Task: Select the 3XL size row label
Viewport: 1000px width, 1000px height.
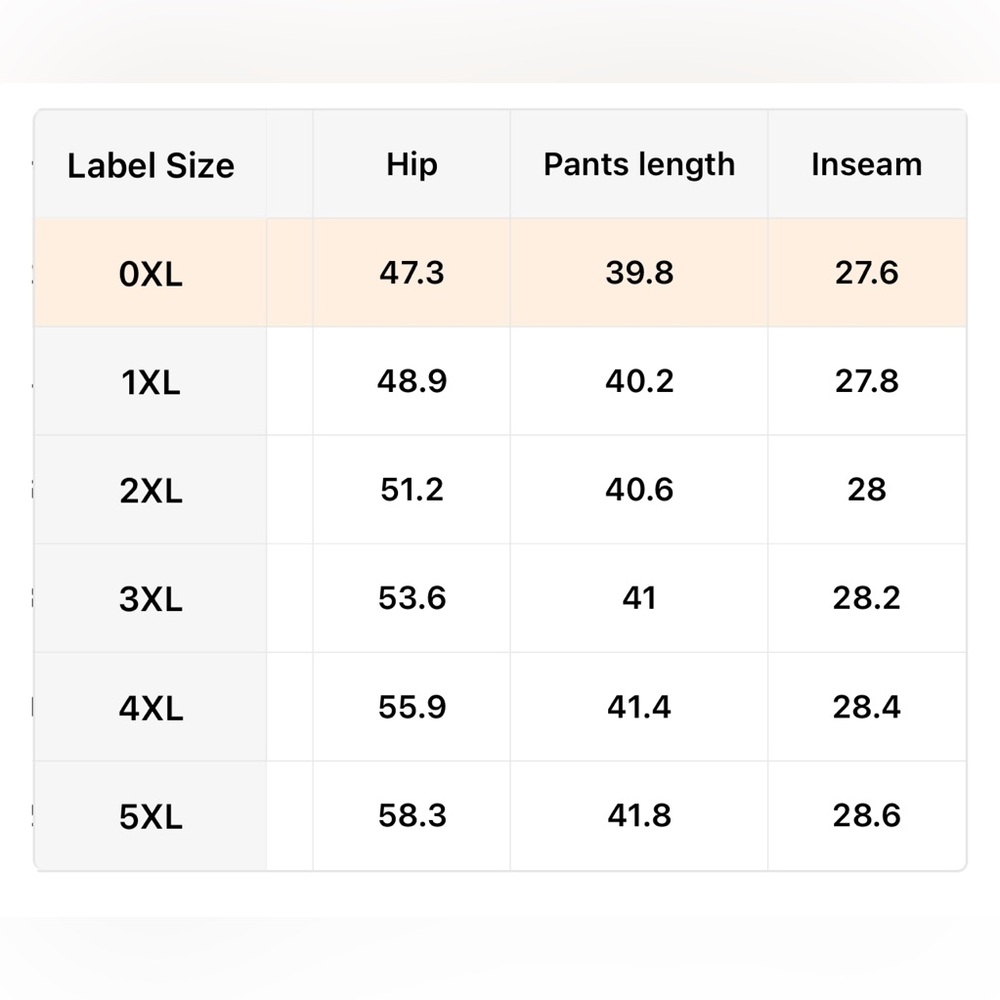Action: coord(151,599)
